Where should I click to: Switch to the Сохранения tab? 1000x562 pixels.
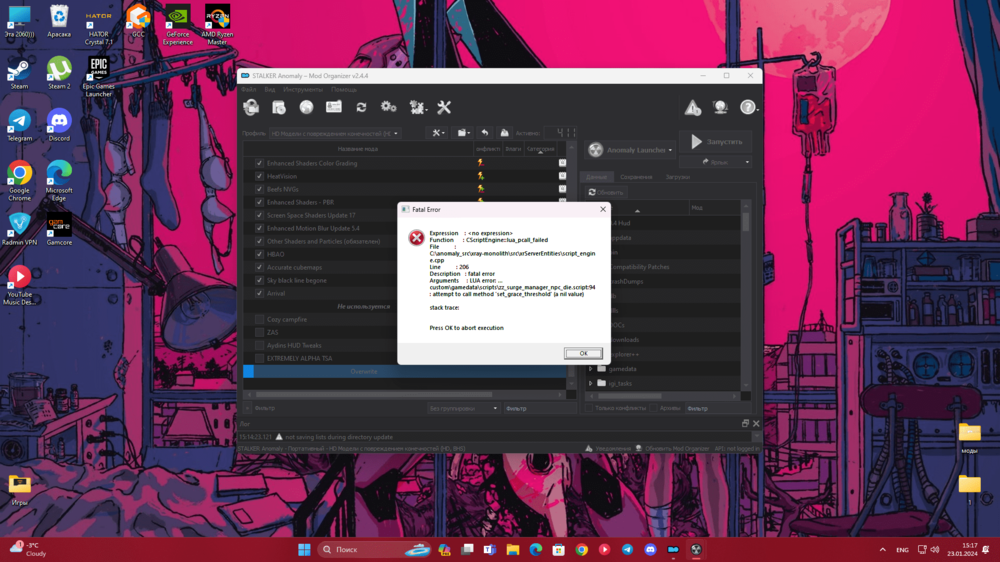[636, 177]
